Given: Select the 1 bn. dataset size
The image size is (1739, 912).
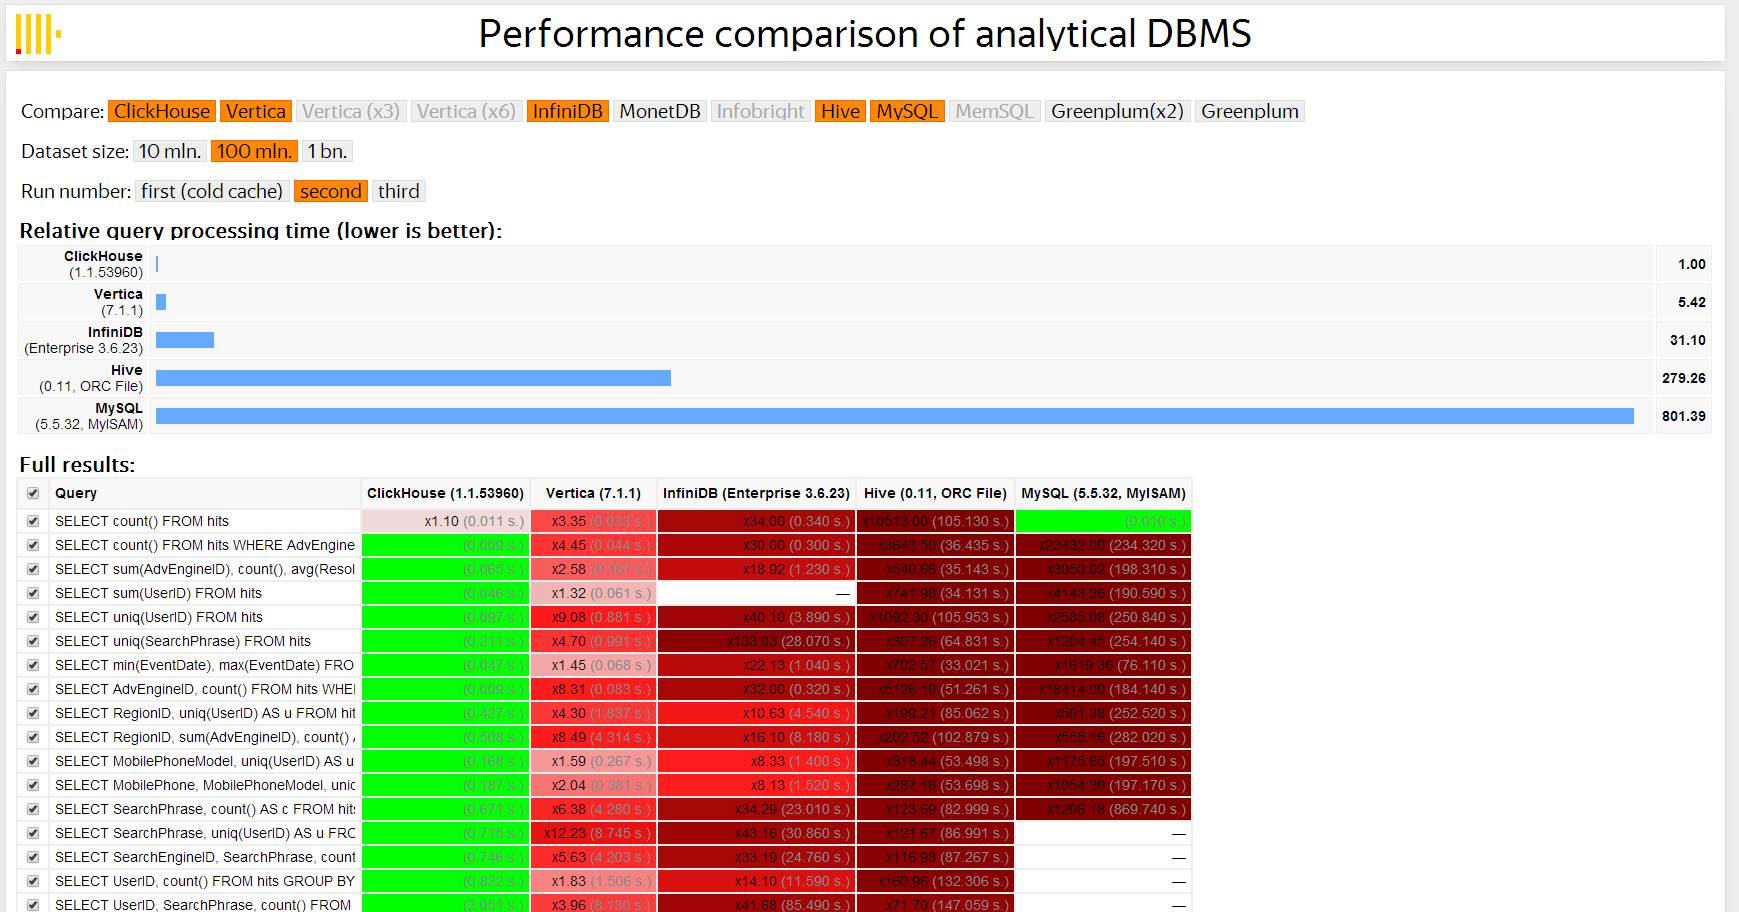Looking at the screenshot, I should (x=327, y=151).
